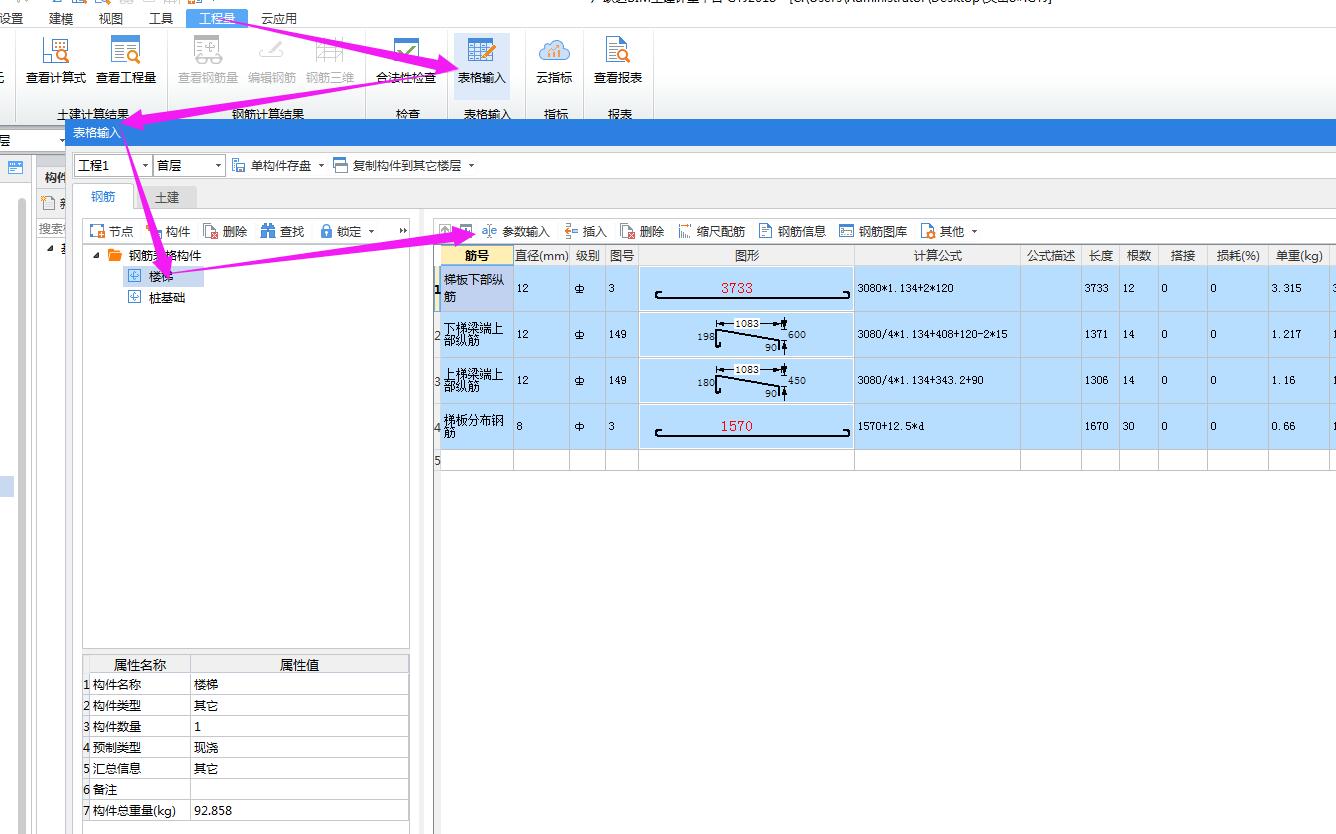
Task: Expand 单构件存盘 dropdown arrow
Action: (x=321, y=166)
